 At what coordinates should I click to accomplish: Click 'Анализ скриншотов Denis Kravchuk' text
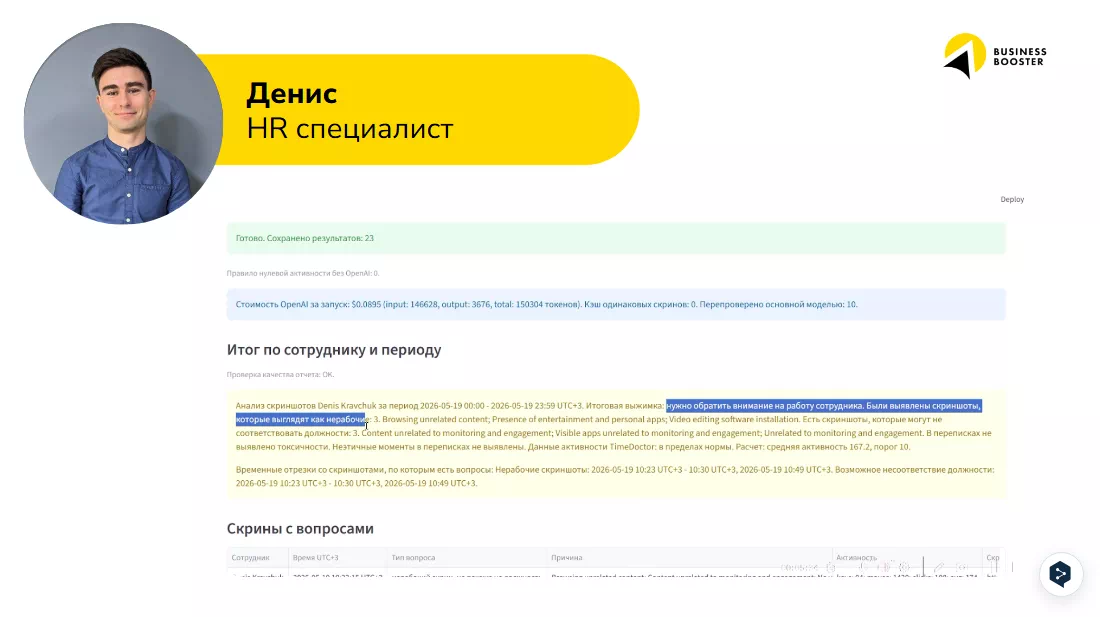pos(306,406)
